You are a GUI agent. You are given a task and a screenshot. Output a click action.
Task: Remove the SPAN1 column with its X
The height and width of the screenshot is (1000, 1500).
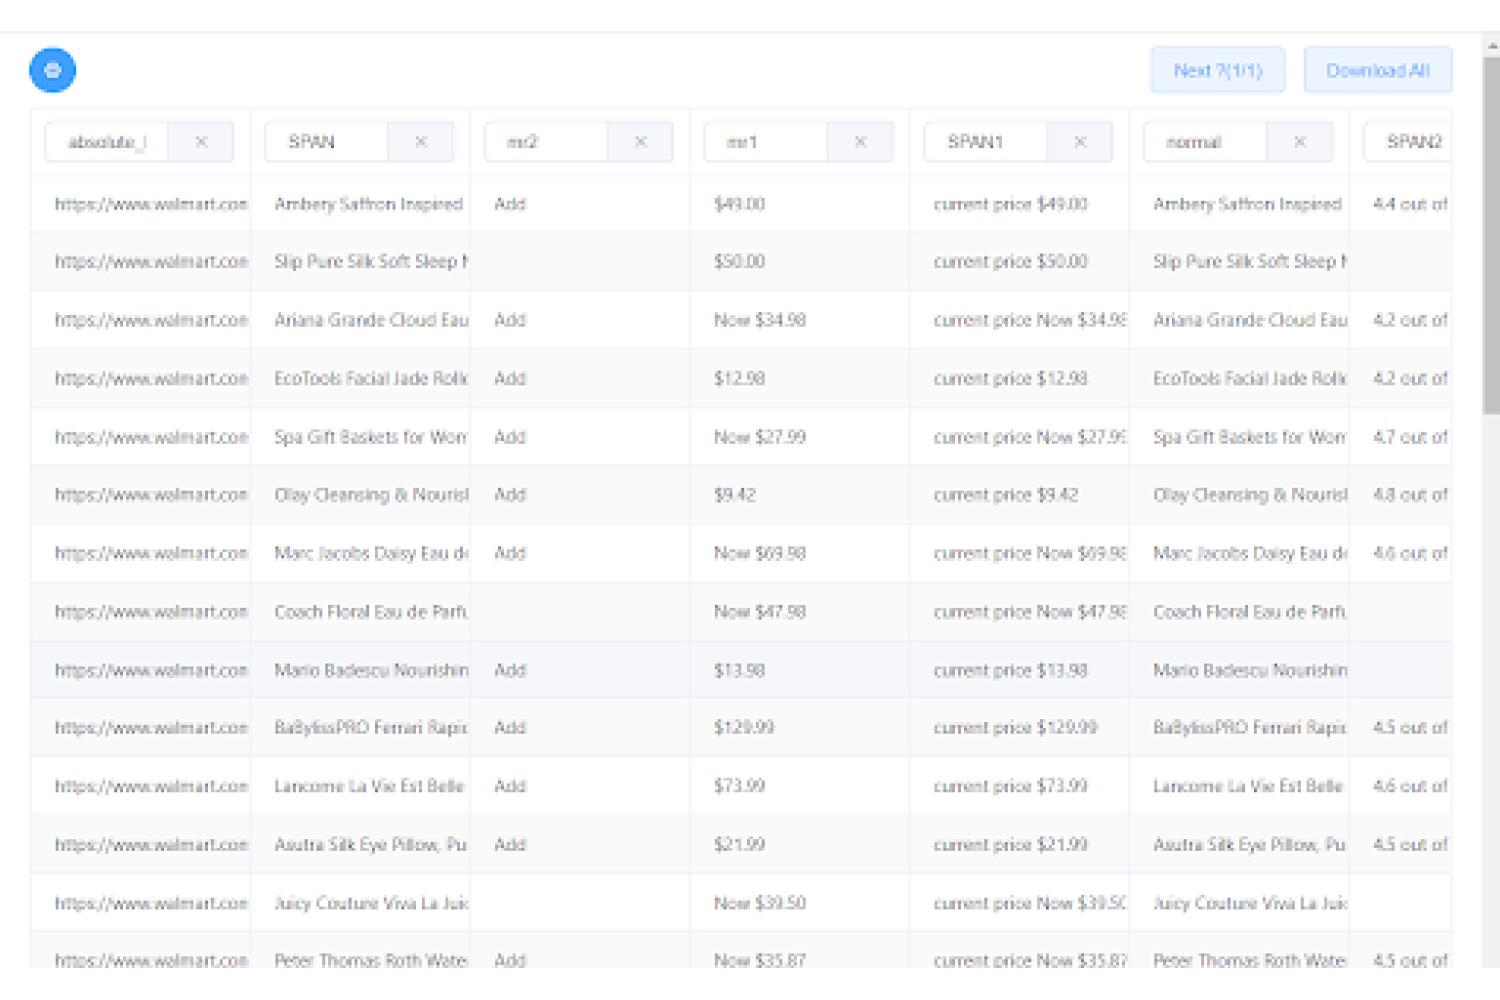pyautogui.click(x=1080, y=142)
